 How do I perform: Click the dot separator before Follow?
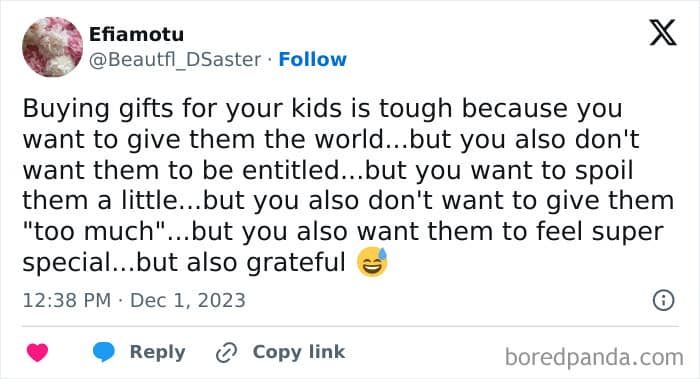point(270,60)
